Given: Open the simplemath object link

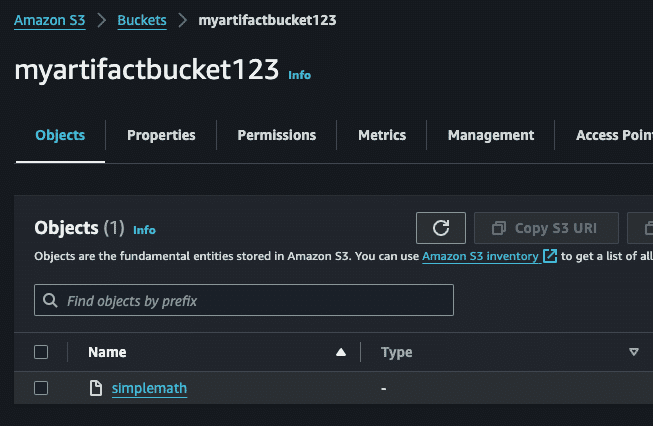Looking at the screenshot, I should pyautogui.click(x=149, y=388).
